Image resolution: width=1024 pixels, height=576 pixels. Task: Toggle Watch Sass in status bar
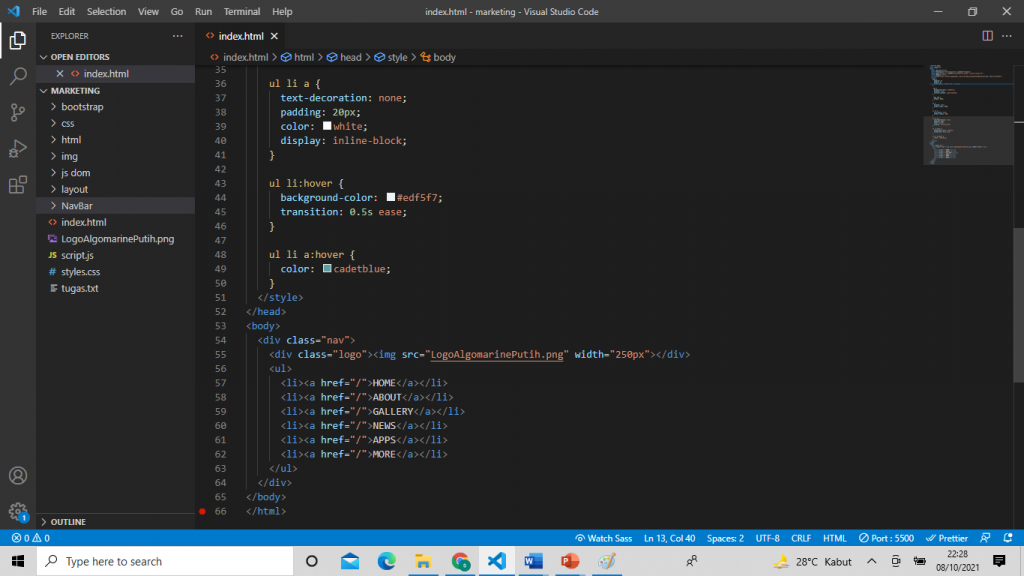[x=603, y=538]
